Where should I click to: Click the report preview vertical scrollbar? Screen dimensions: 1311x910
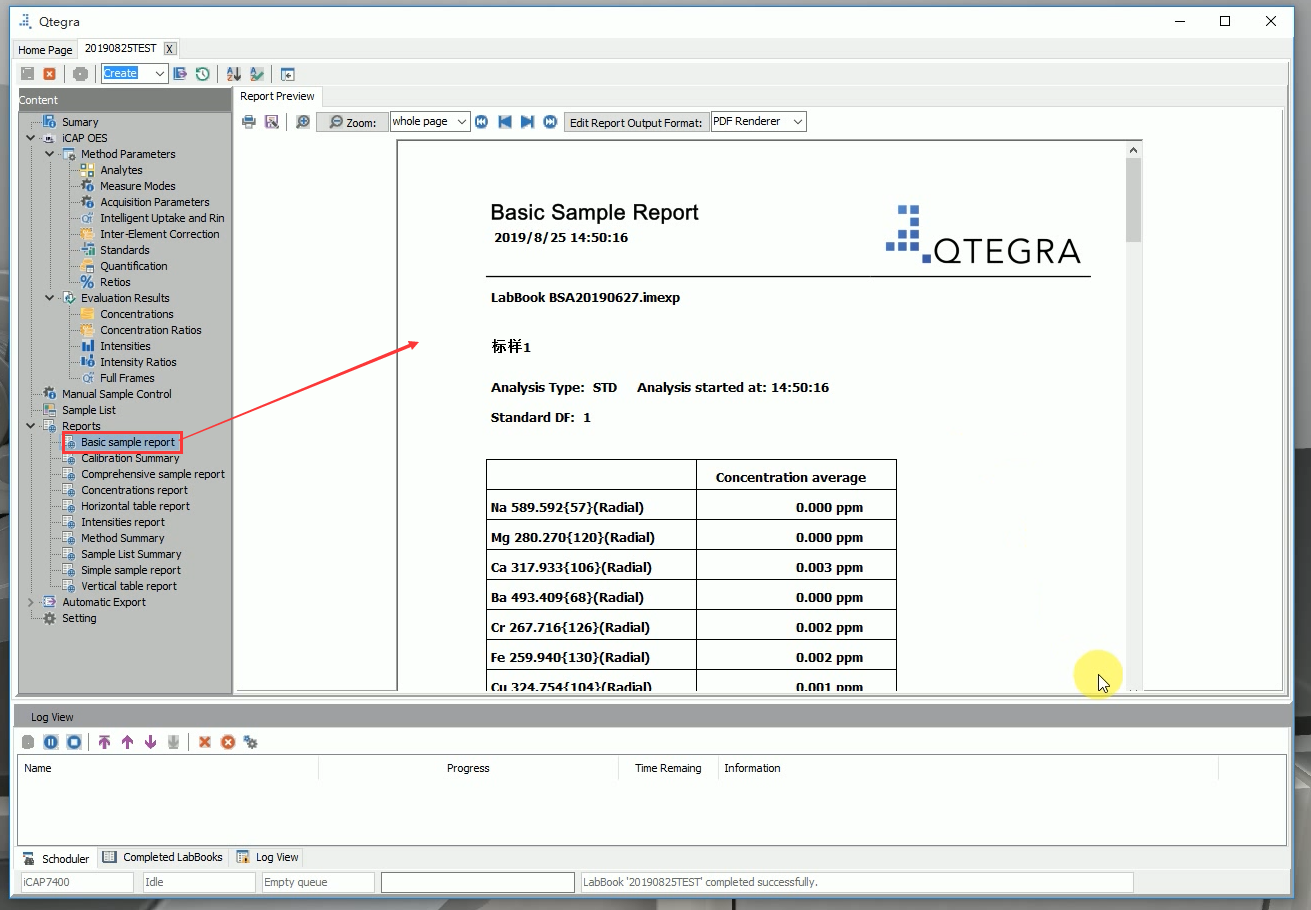[1133, 200]
